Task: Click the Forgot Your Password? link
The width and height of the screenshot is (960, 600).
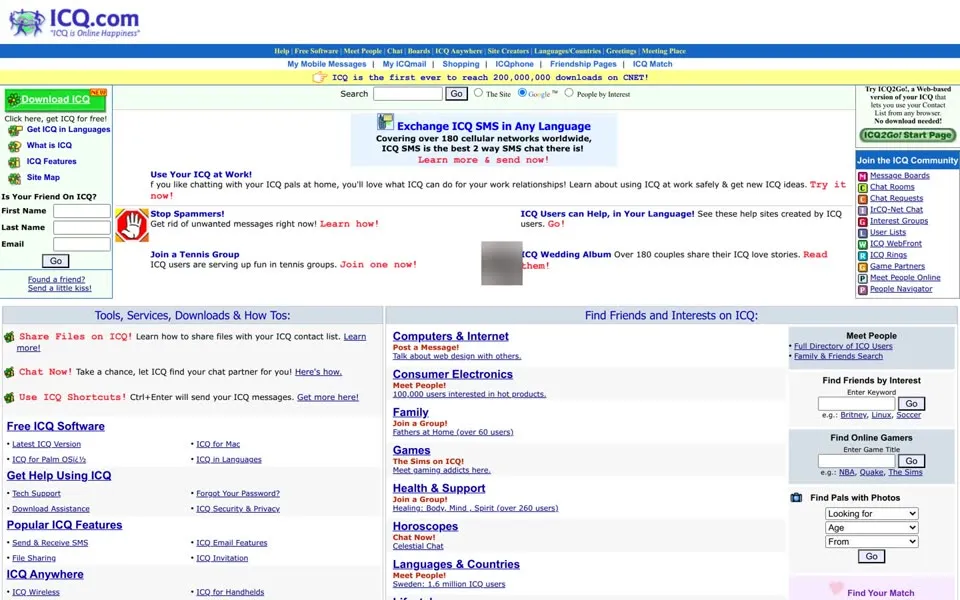Action: [x=238, y=493]
